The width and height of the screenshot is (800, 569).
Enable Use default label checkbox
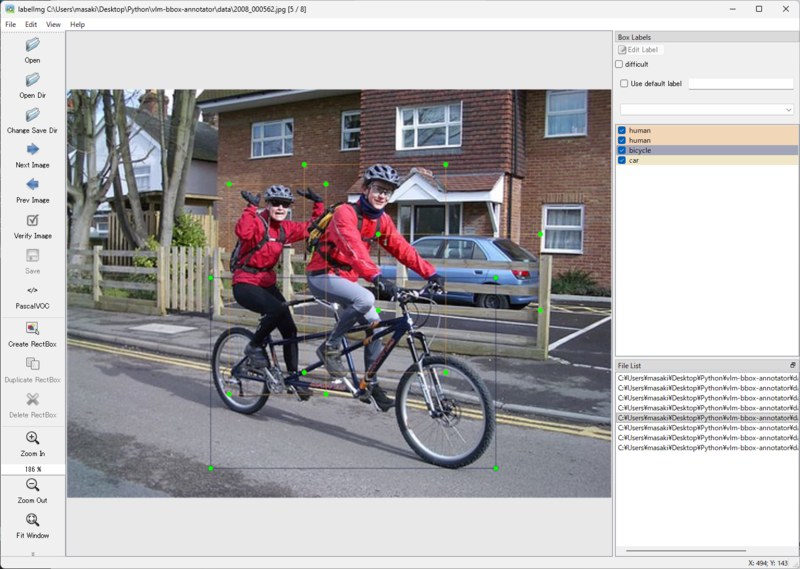pyautogui.click(x=624, y=84)
